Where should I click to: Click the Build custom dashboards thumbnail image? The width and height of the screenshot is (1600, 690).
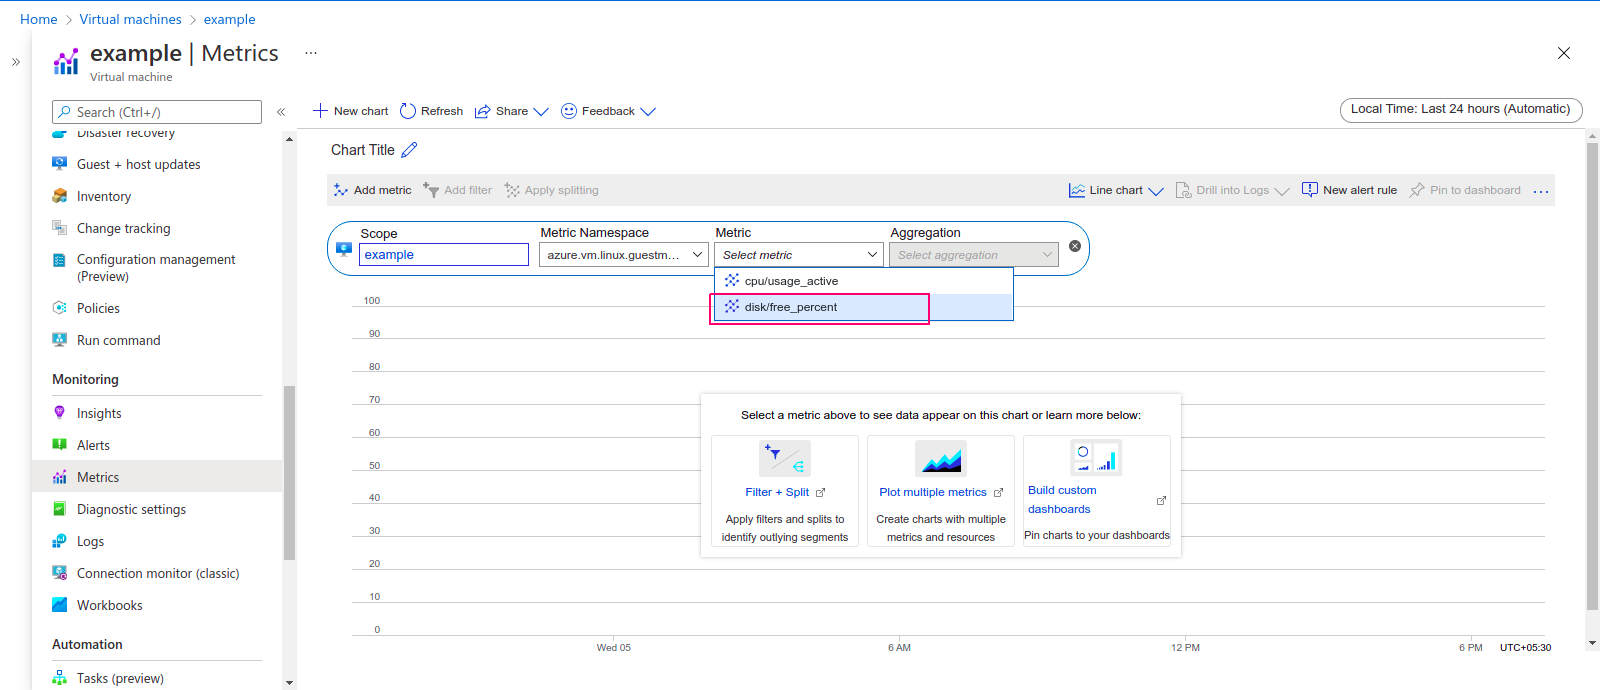(1096, 457)
